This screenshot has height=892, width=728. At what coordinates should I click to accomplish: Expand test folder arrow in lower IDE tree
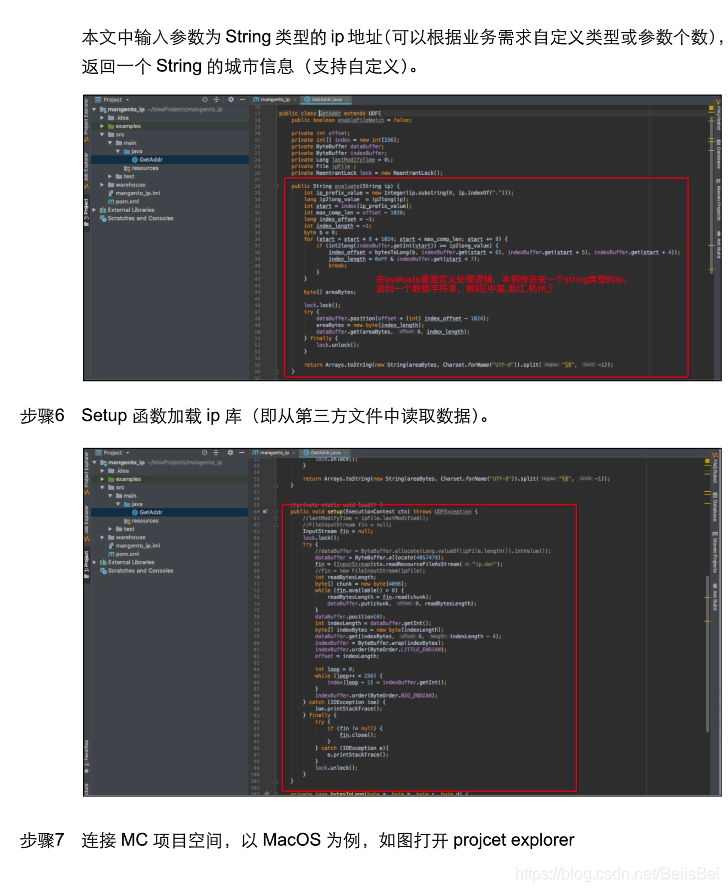tap(110, 529)
